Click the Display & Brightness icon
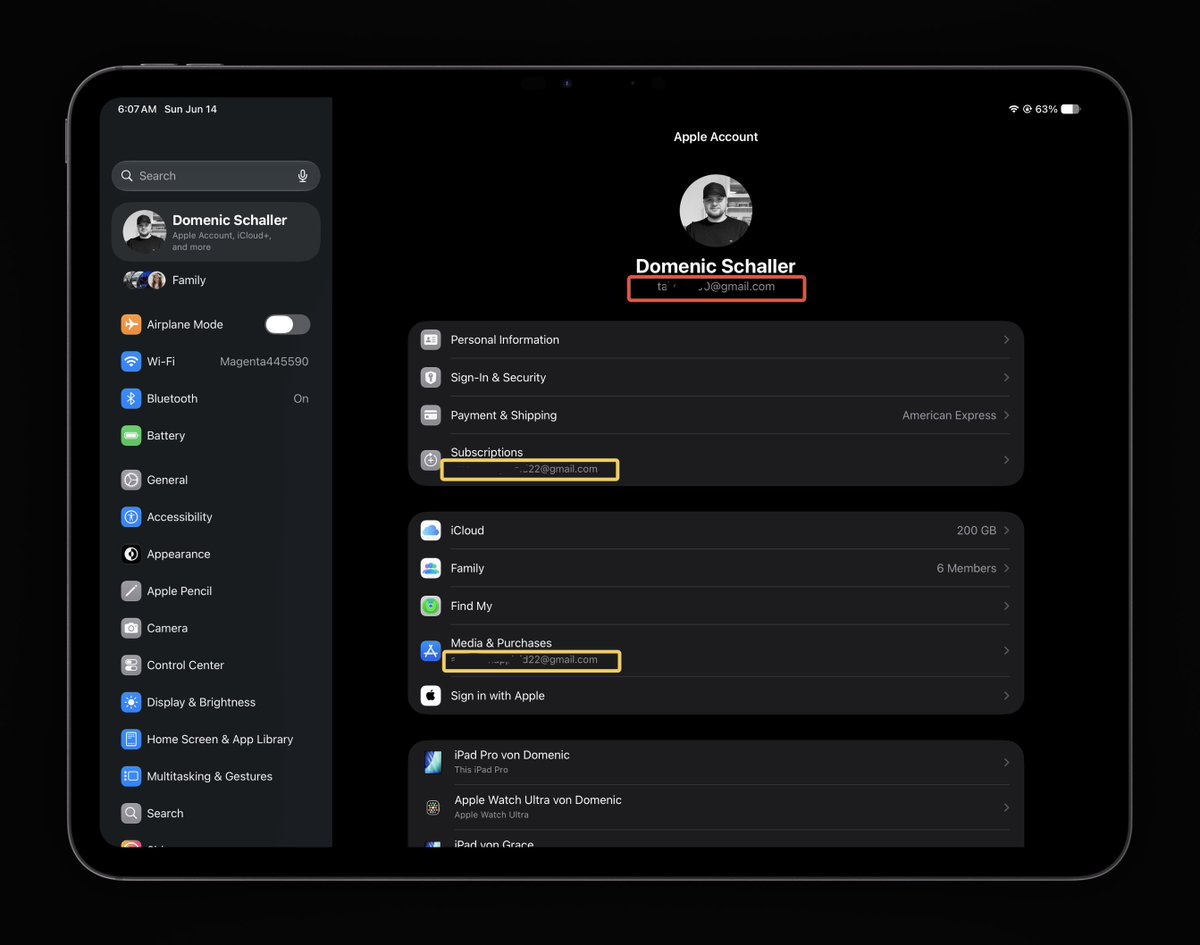 tap(131, 702)
